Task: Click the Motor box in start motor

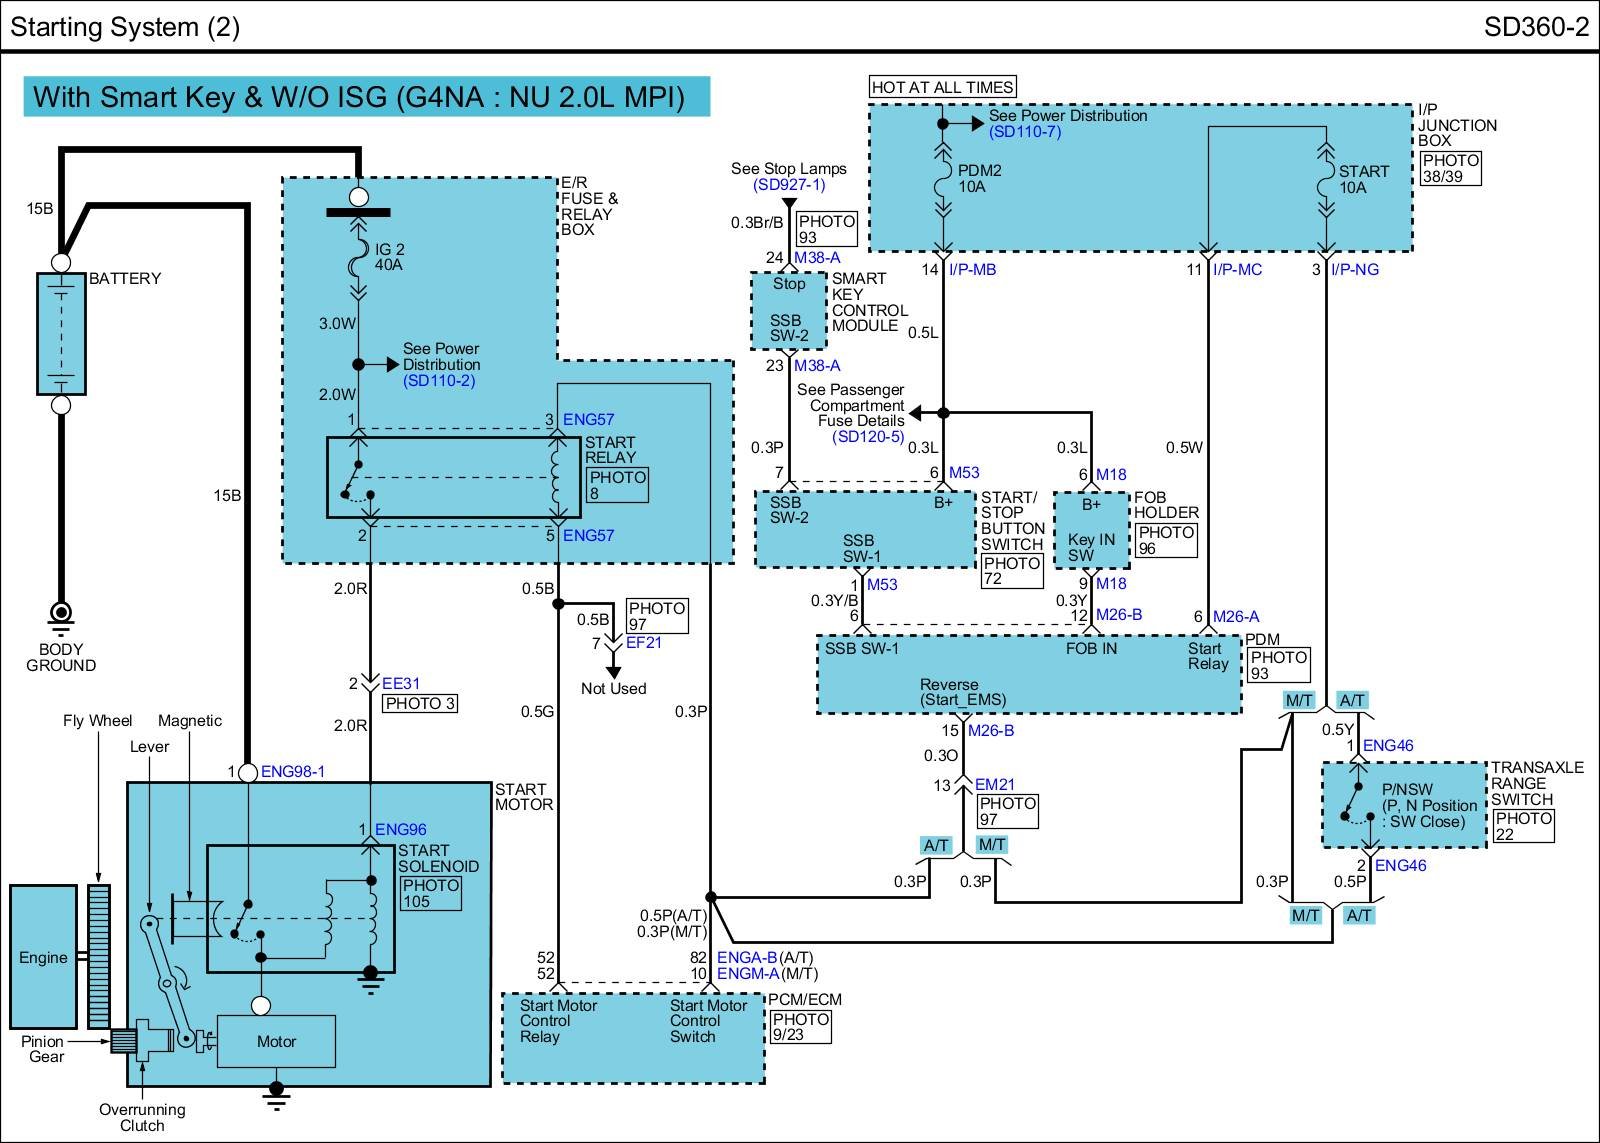Action: pos(276,1041)
